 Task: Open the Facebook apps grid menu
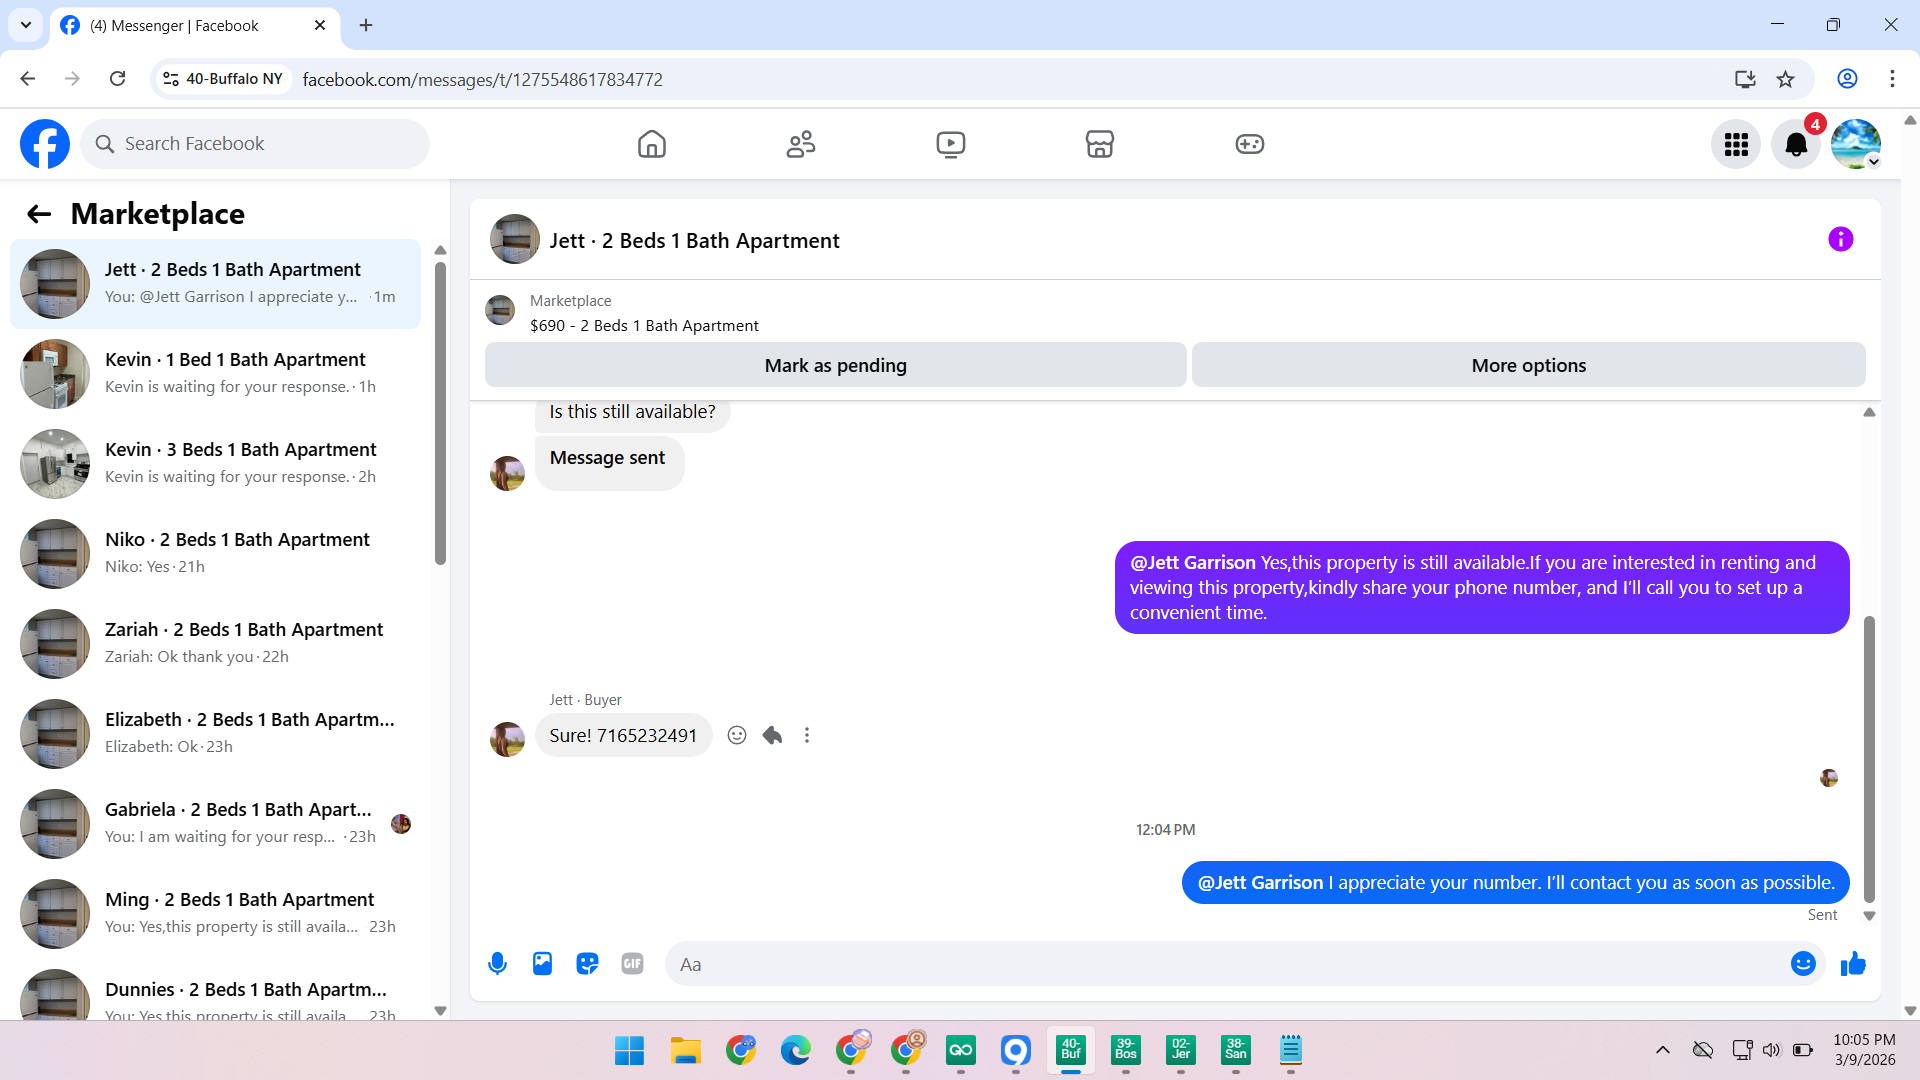pos(1736,145)
